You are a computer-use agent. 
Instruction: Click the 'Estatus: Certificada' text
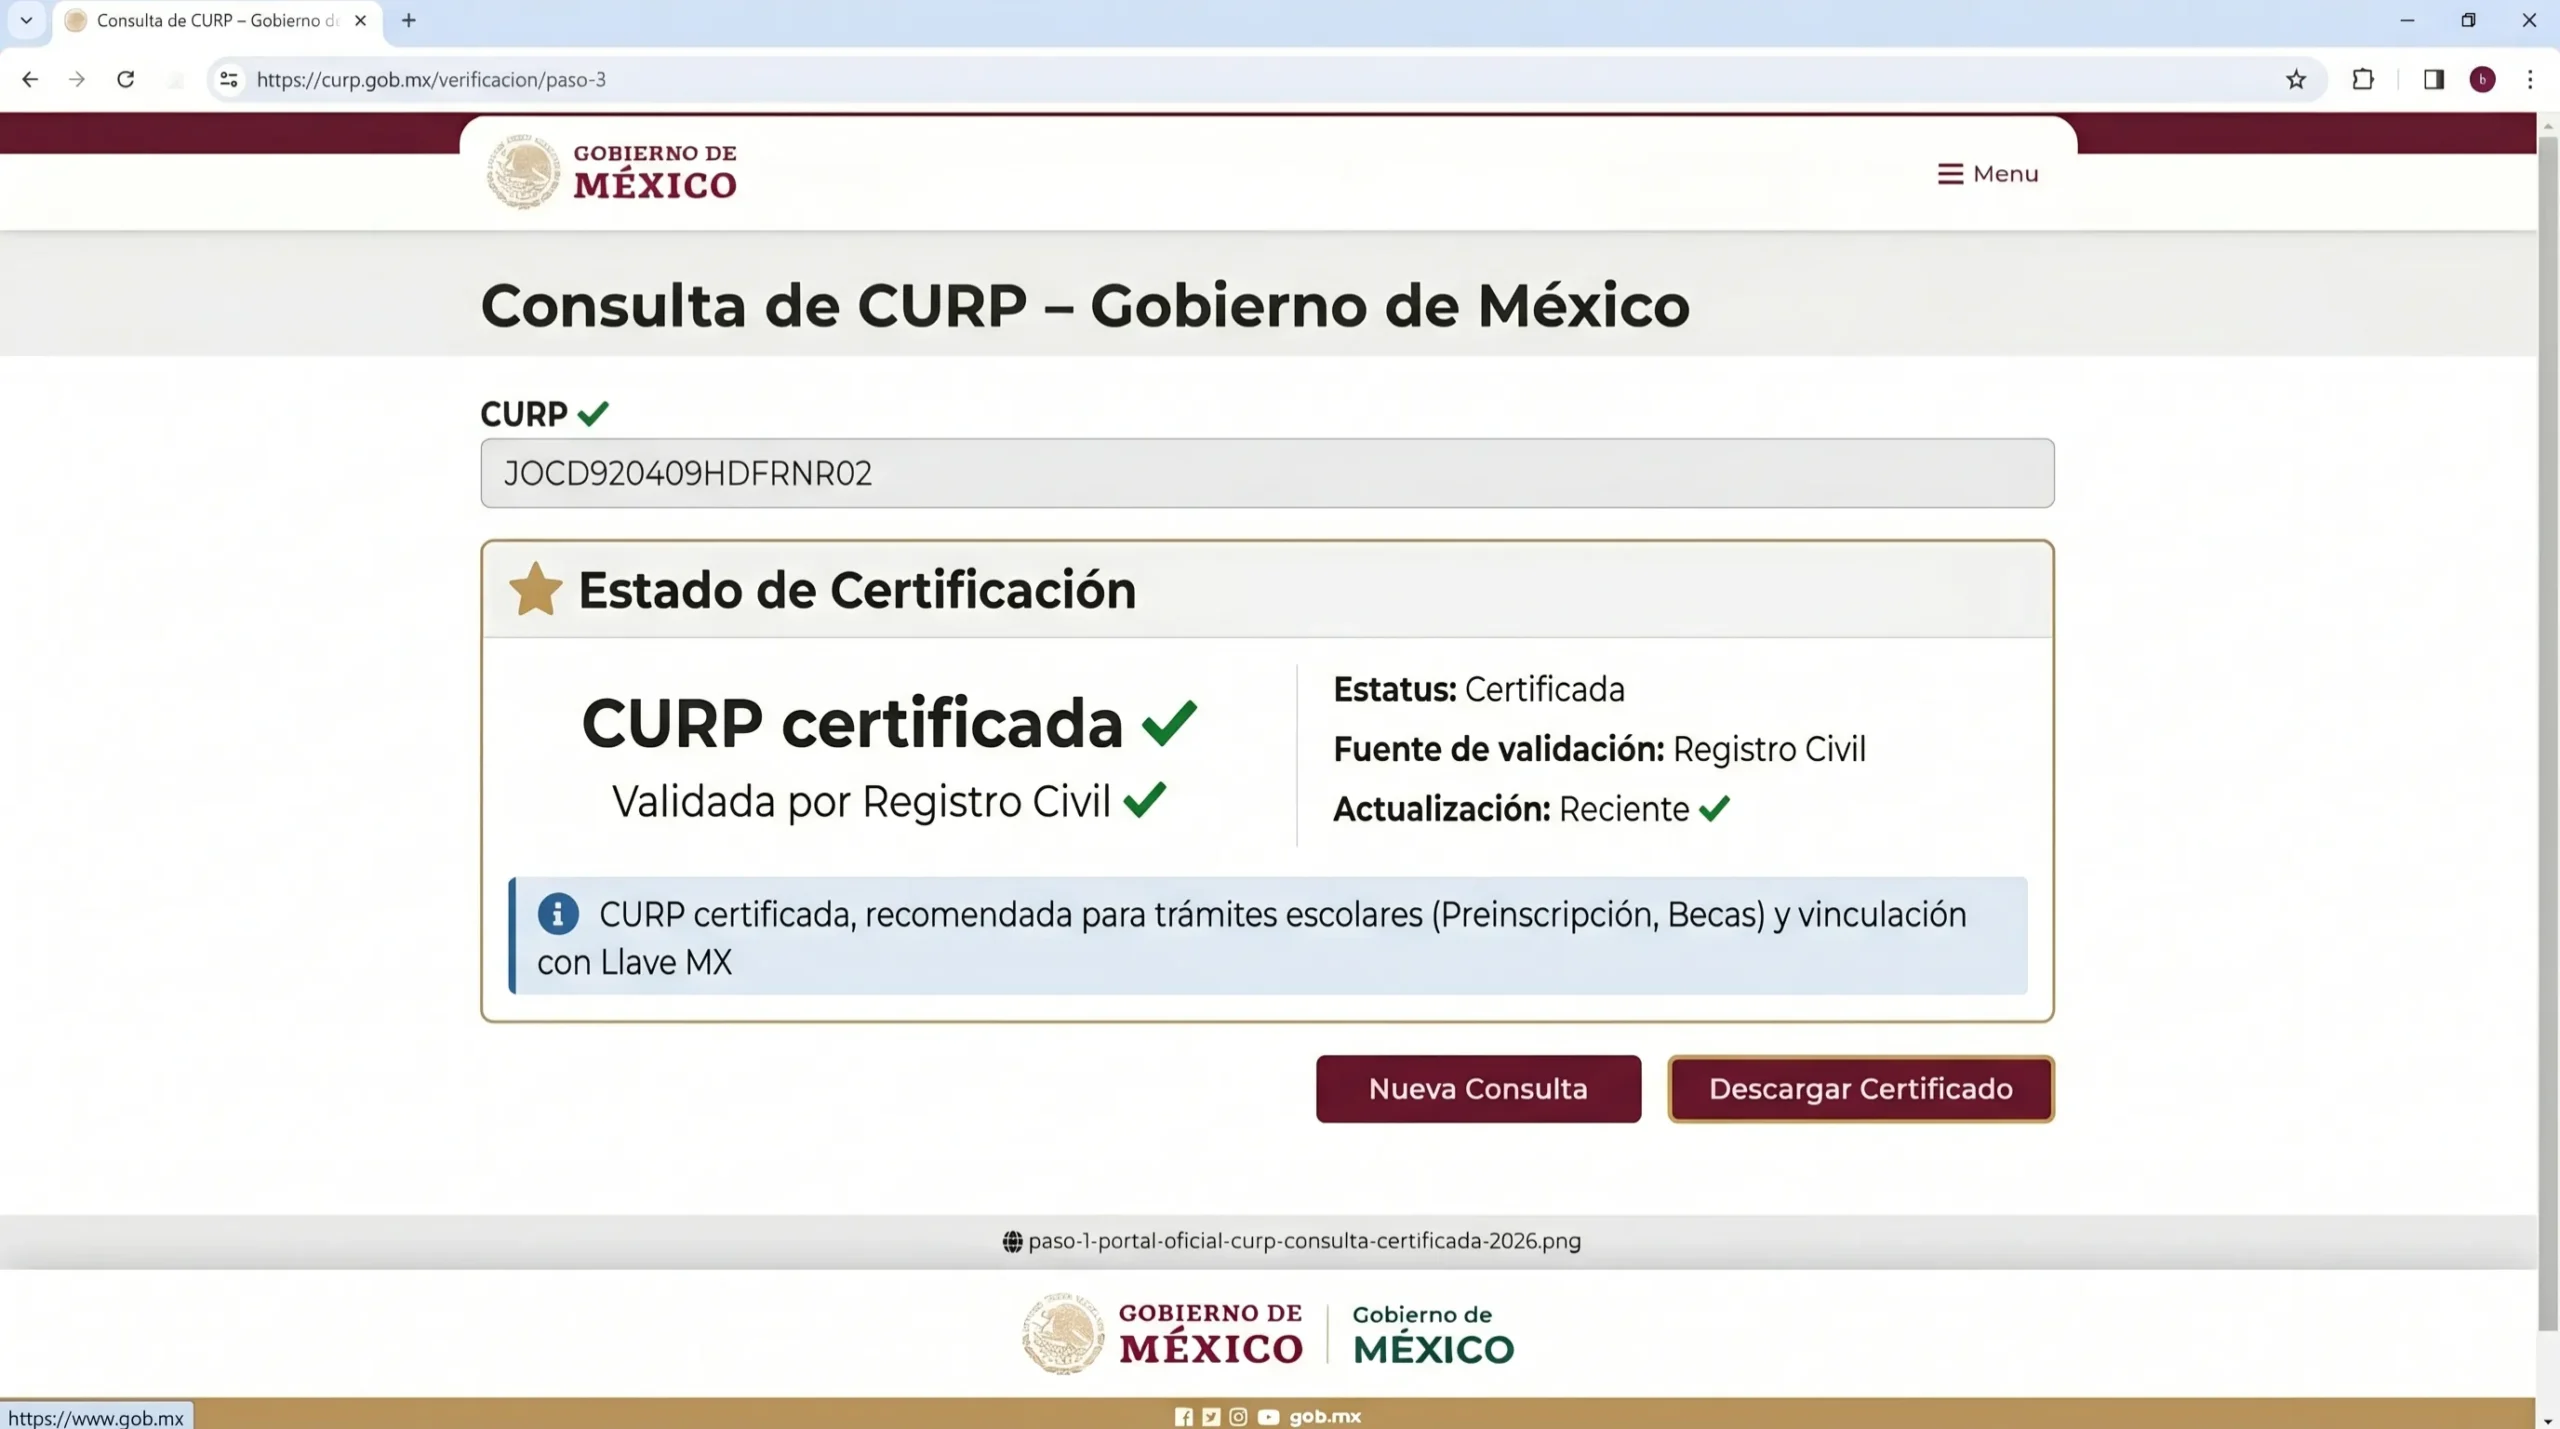pos(1478,689)
